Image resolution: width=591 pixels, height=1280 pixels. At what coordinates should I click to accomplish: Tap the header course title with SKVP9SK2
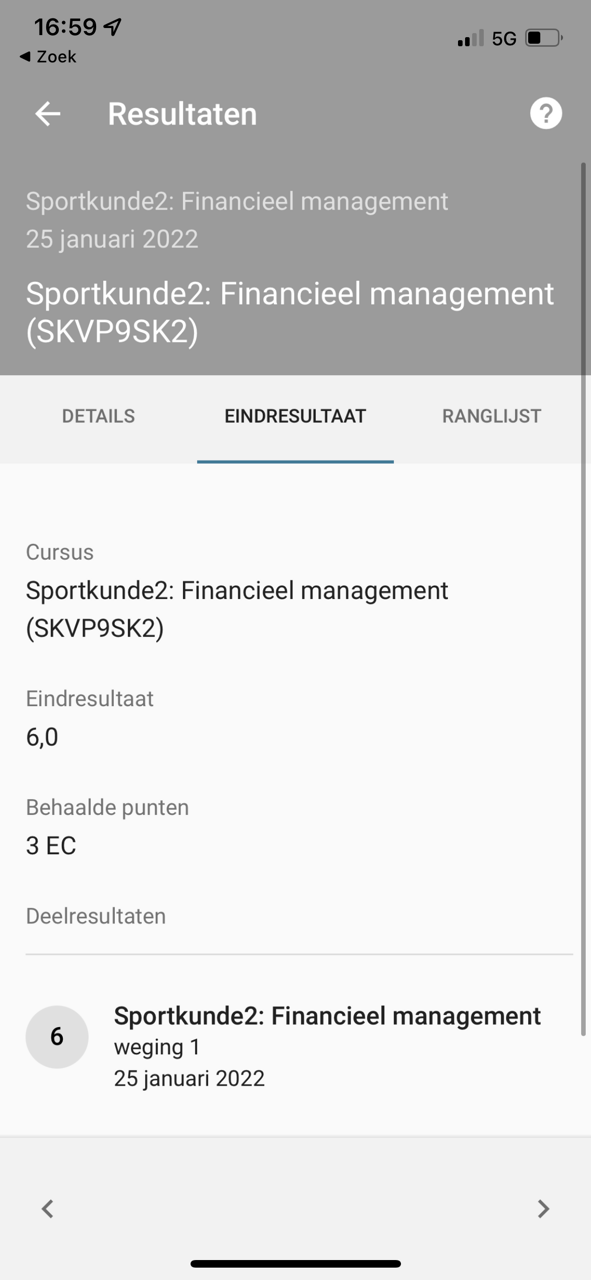[x=290, y=313]
